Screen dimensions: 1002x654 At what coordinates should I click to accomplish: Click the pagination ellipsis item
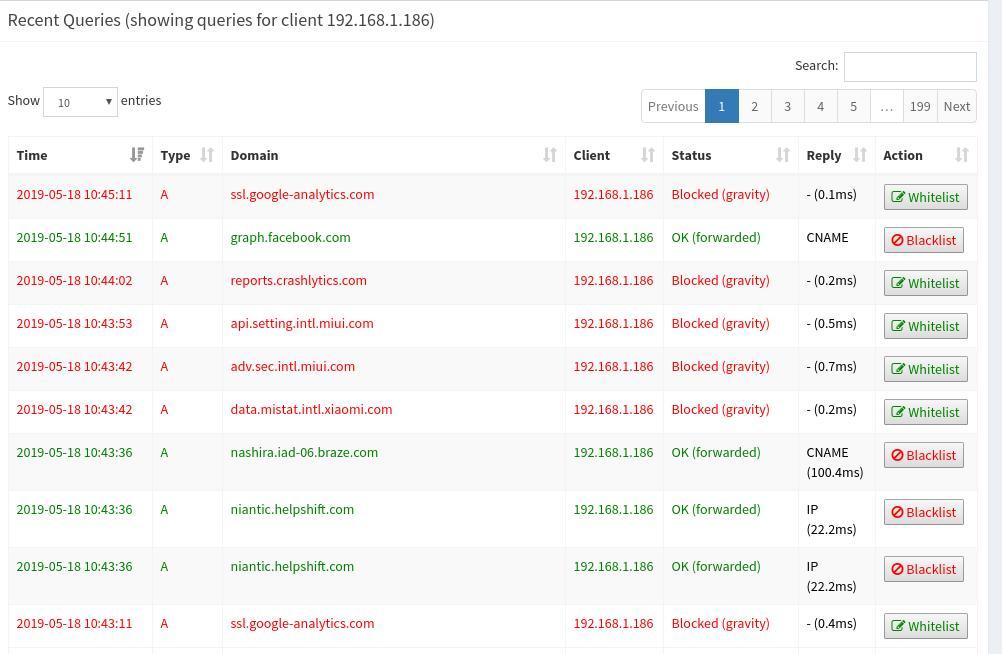tap(886, 106)
